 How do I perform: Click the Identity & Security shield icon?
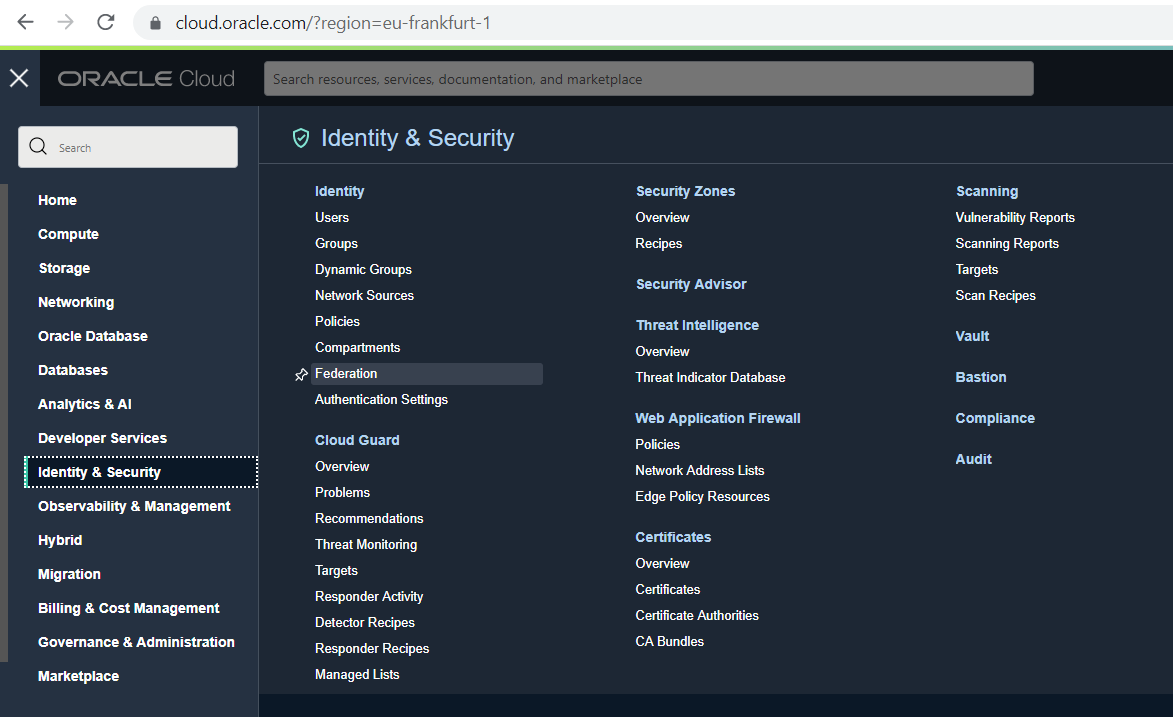[x=300, y=138]
